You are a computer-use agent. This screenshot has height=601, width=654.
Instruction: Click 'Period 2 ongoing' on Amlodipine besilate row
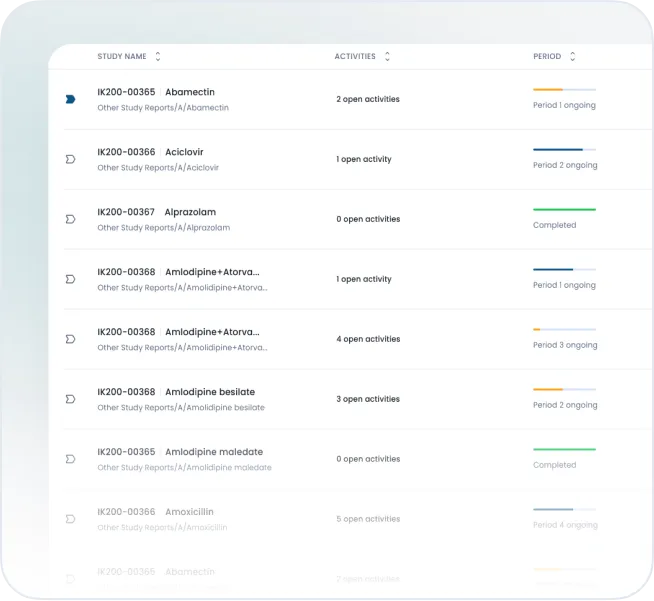pyautogui.click(x=565, y=405)
